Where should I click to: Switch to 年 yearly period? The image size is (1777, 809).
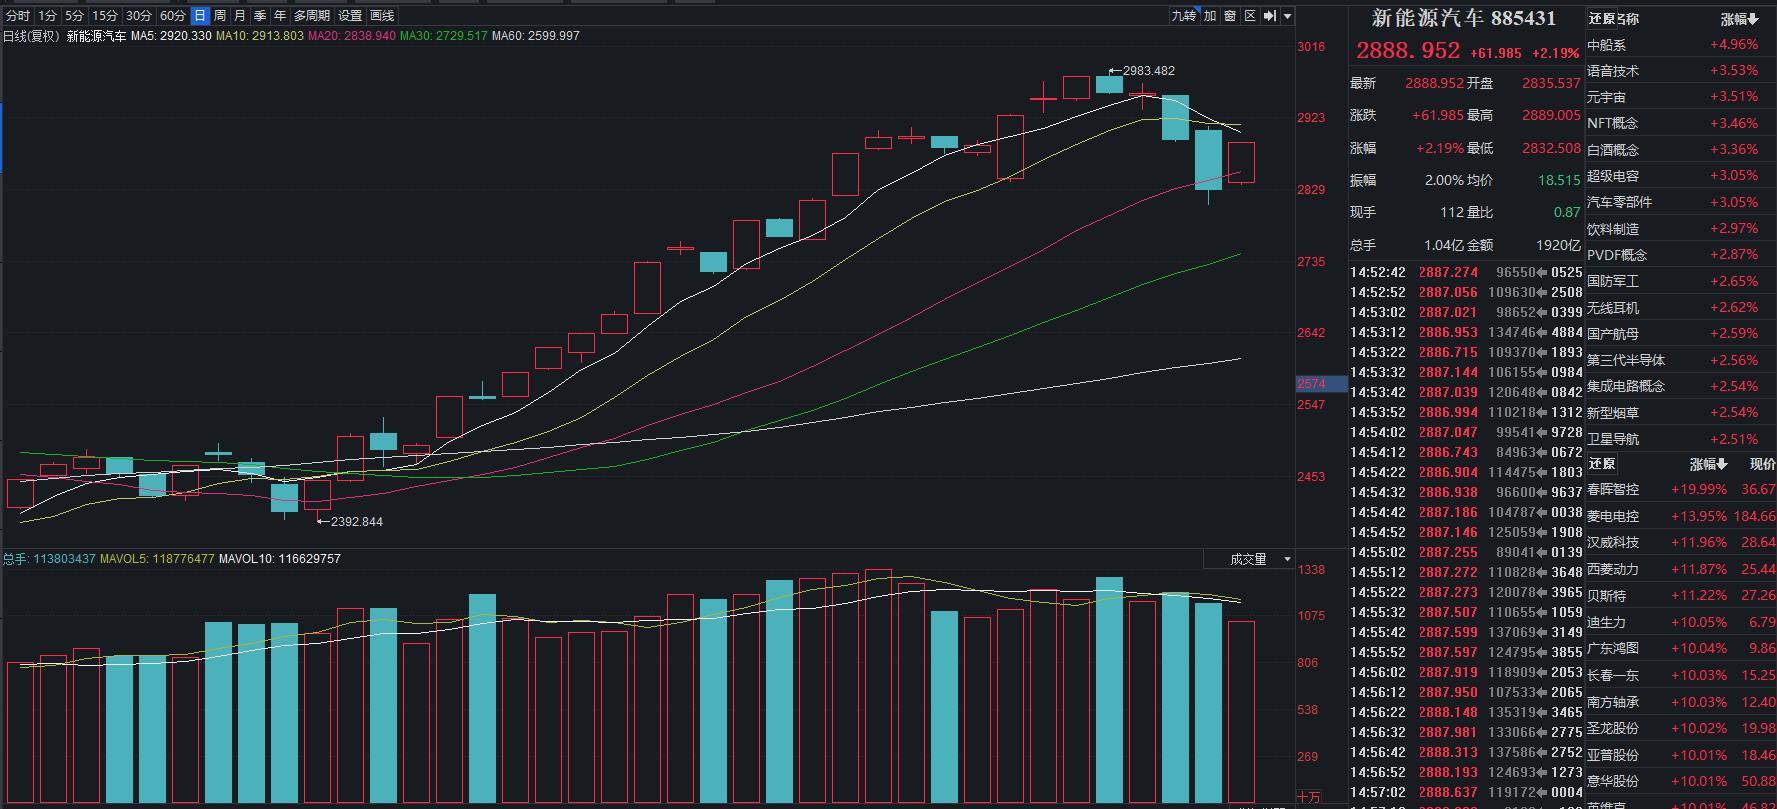(280, 16)
